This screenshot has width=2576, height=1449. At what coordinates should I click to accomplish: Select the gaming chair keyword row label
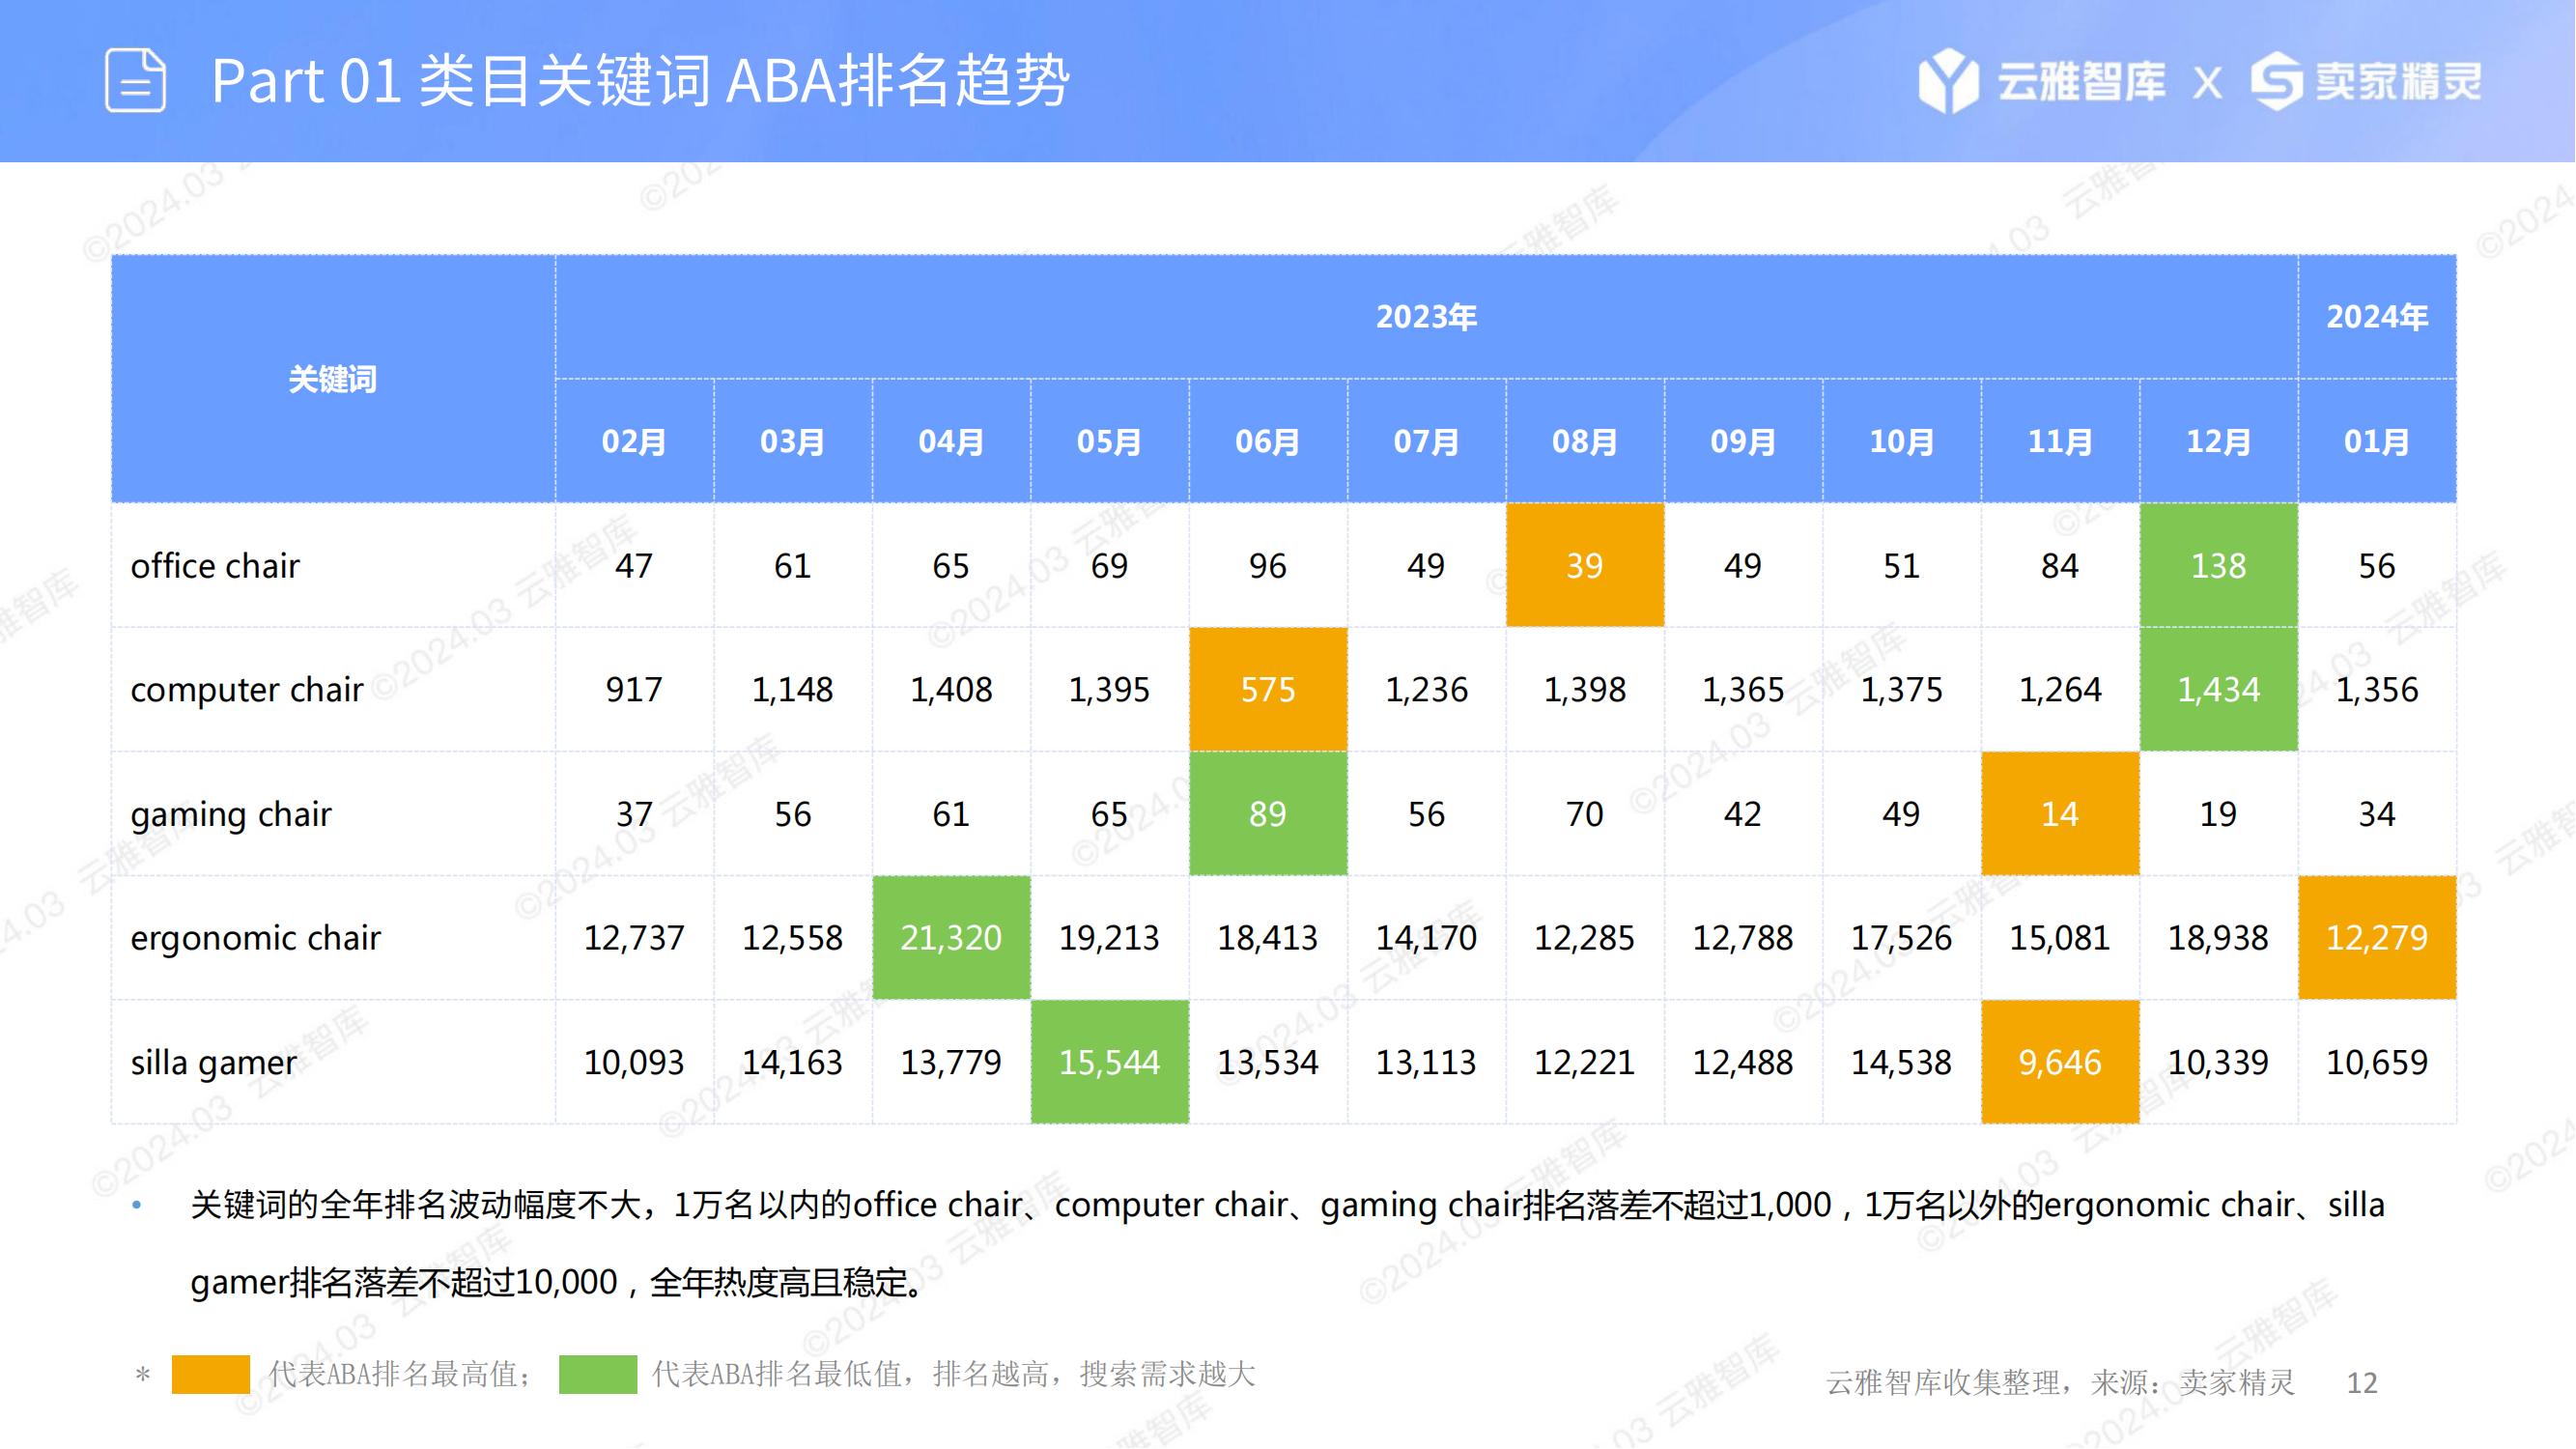pos(230,814)
